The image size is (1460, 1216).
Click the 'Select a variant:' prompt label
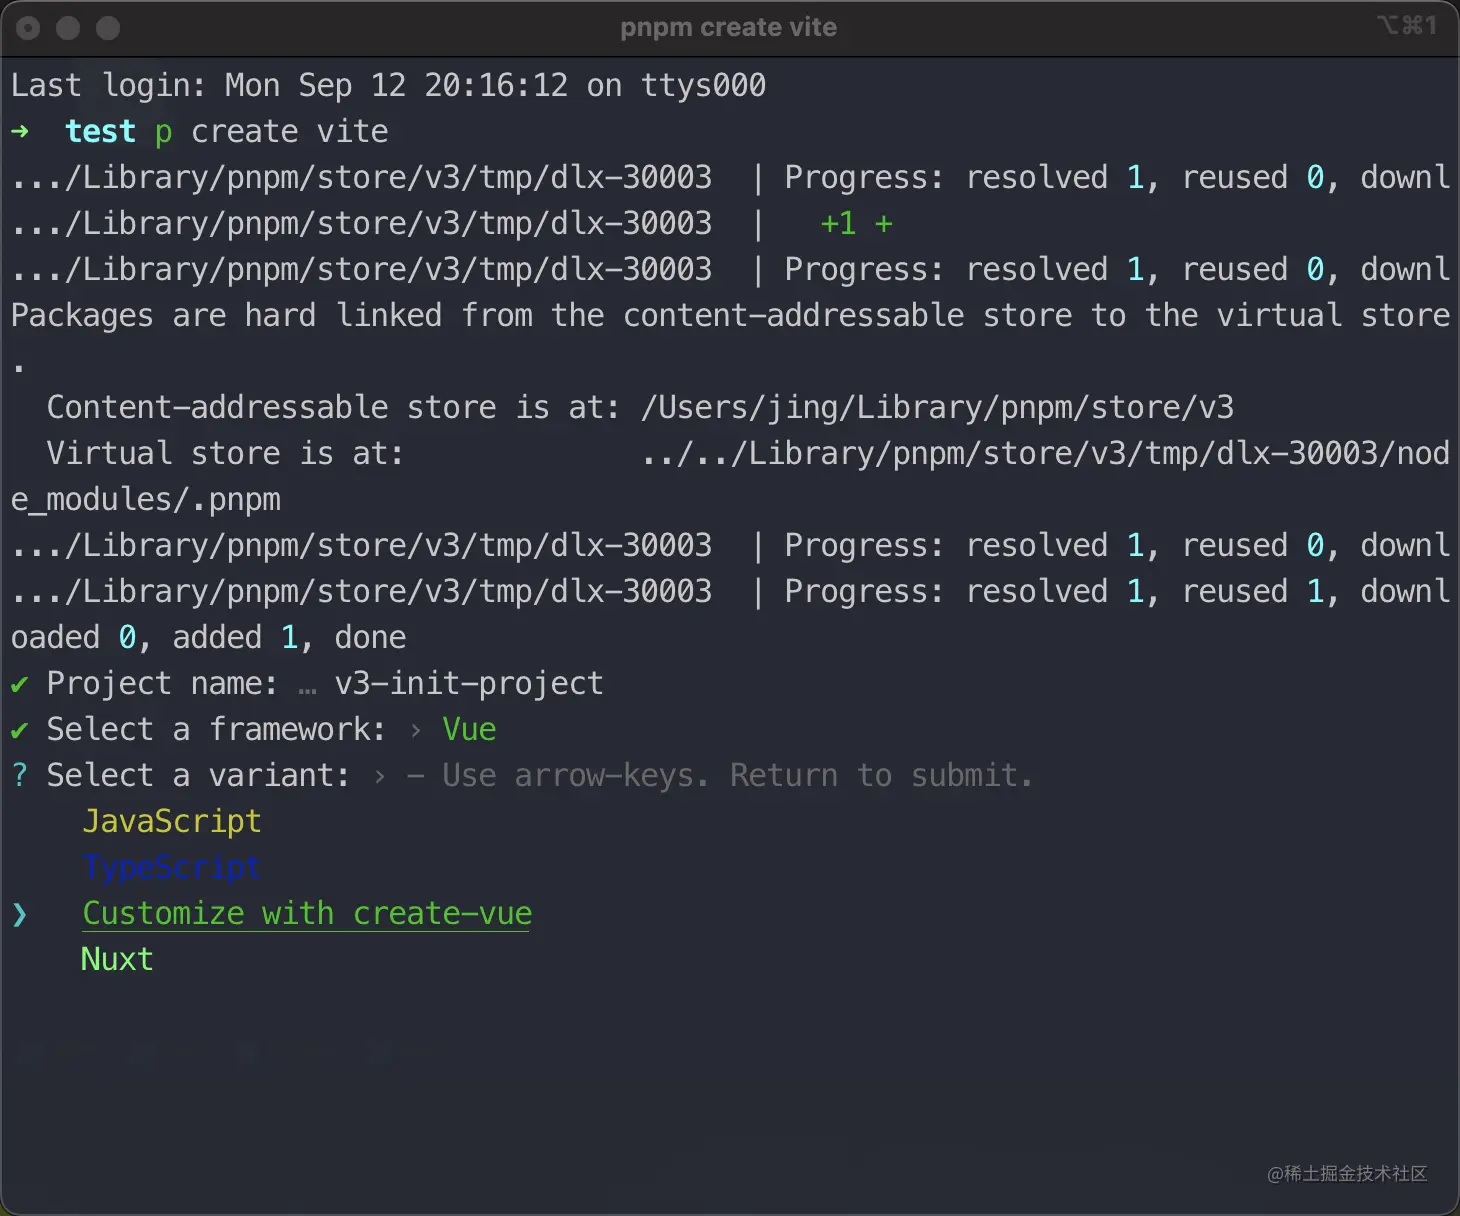tap(198, 775)
